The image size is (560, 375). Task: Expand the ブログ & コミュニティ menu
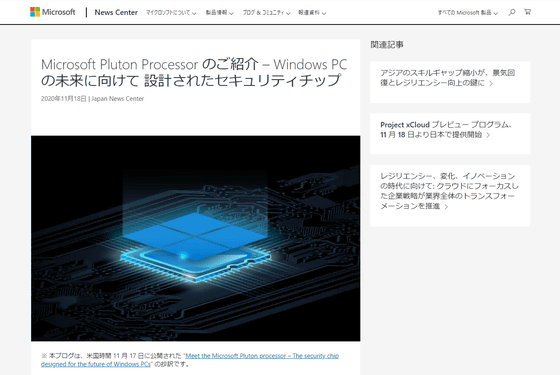pos(266,13)
